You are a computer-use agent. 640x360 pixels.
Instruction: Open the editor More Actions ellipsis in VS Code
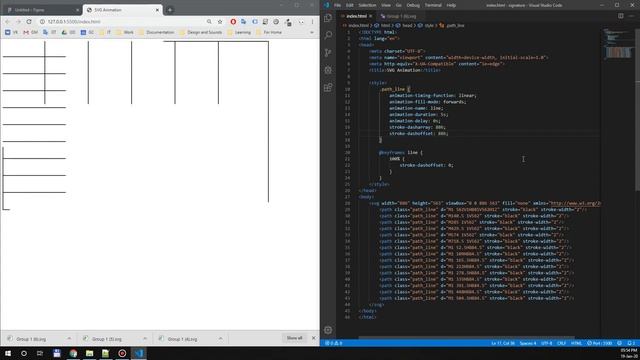pos(632,16)
